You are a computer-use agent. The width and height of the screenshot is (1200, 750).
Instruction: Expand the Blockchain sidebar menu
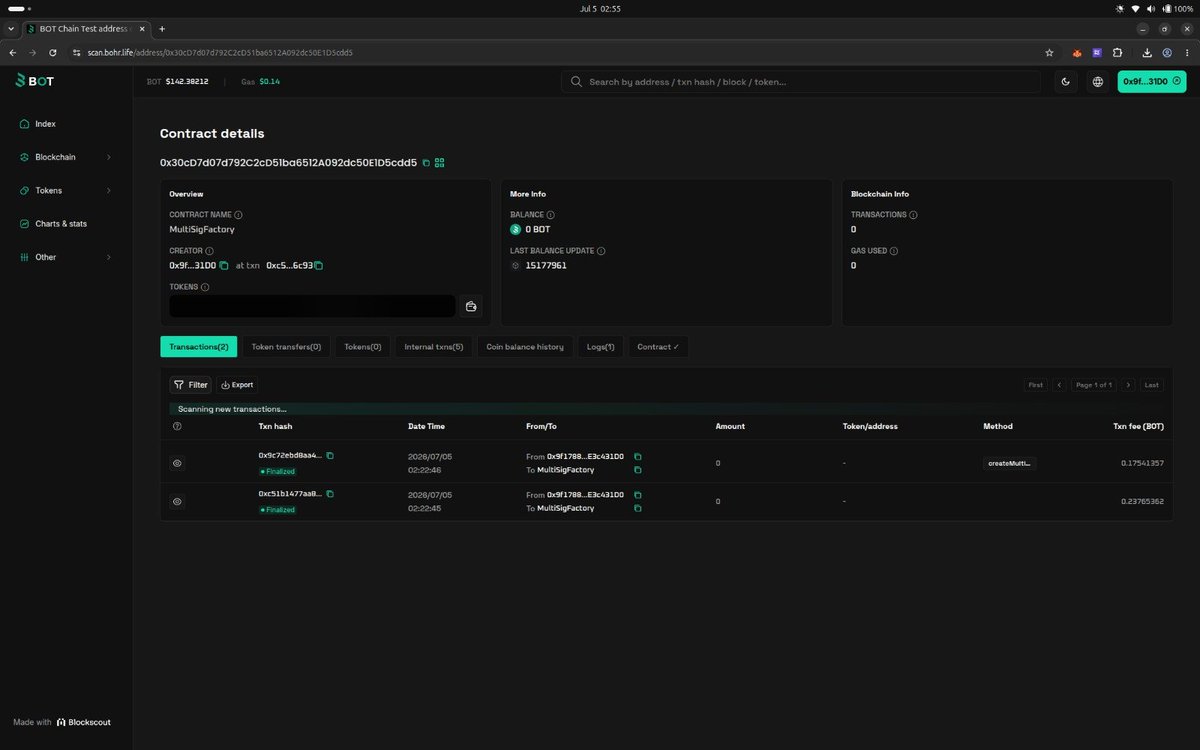click(x=66, y=157)
